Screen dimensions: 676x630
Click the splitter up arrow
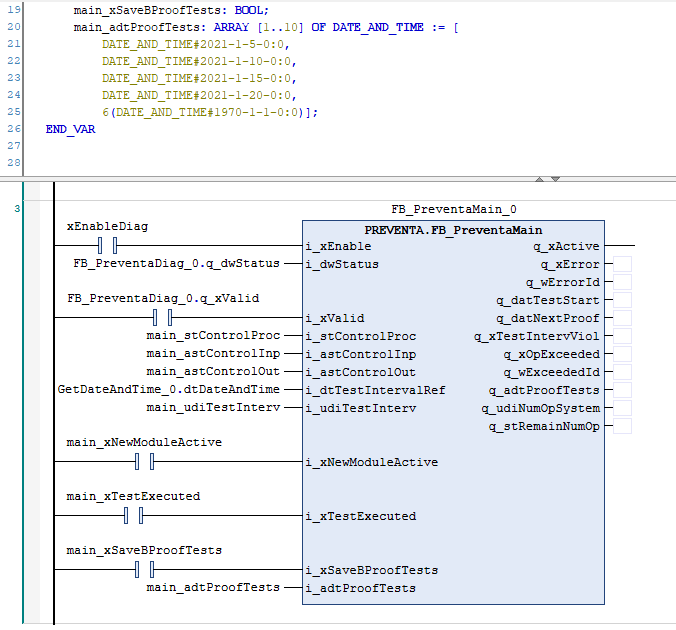tap(539, 179)
